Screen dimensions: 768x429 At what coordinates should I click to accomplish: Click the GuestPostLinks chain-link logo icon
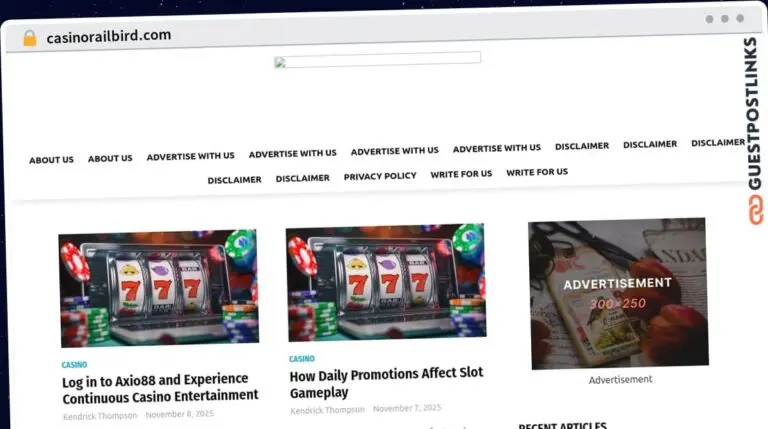click(x=752, y=209)
